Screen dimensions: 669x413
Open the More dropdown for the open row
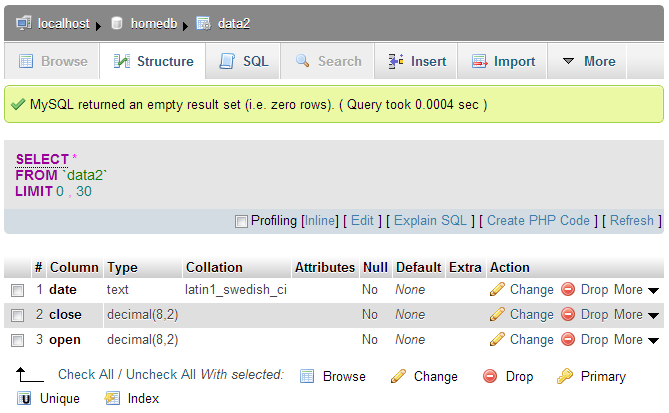pyautogui.click(x=637, y=340)
